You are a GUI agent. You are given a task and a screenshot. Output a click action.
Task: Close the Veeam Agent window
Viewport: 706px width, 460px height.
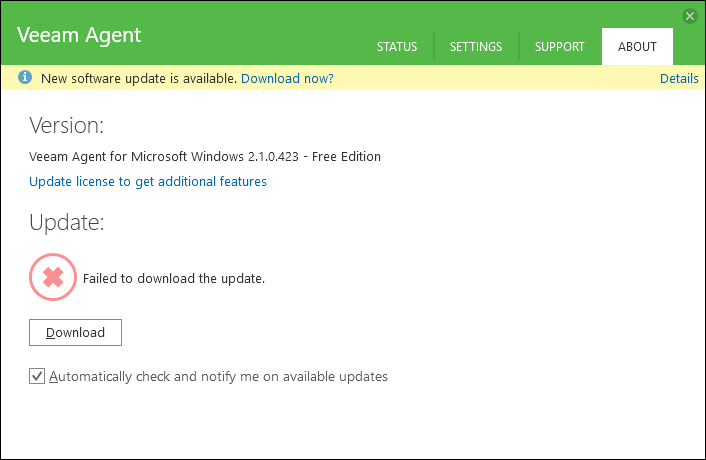pyautogui.click(x=690, y=16)
